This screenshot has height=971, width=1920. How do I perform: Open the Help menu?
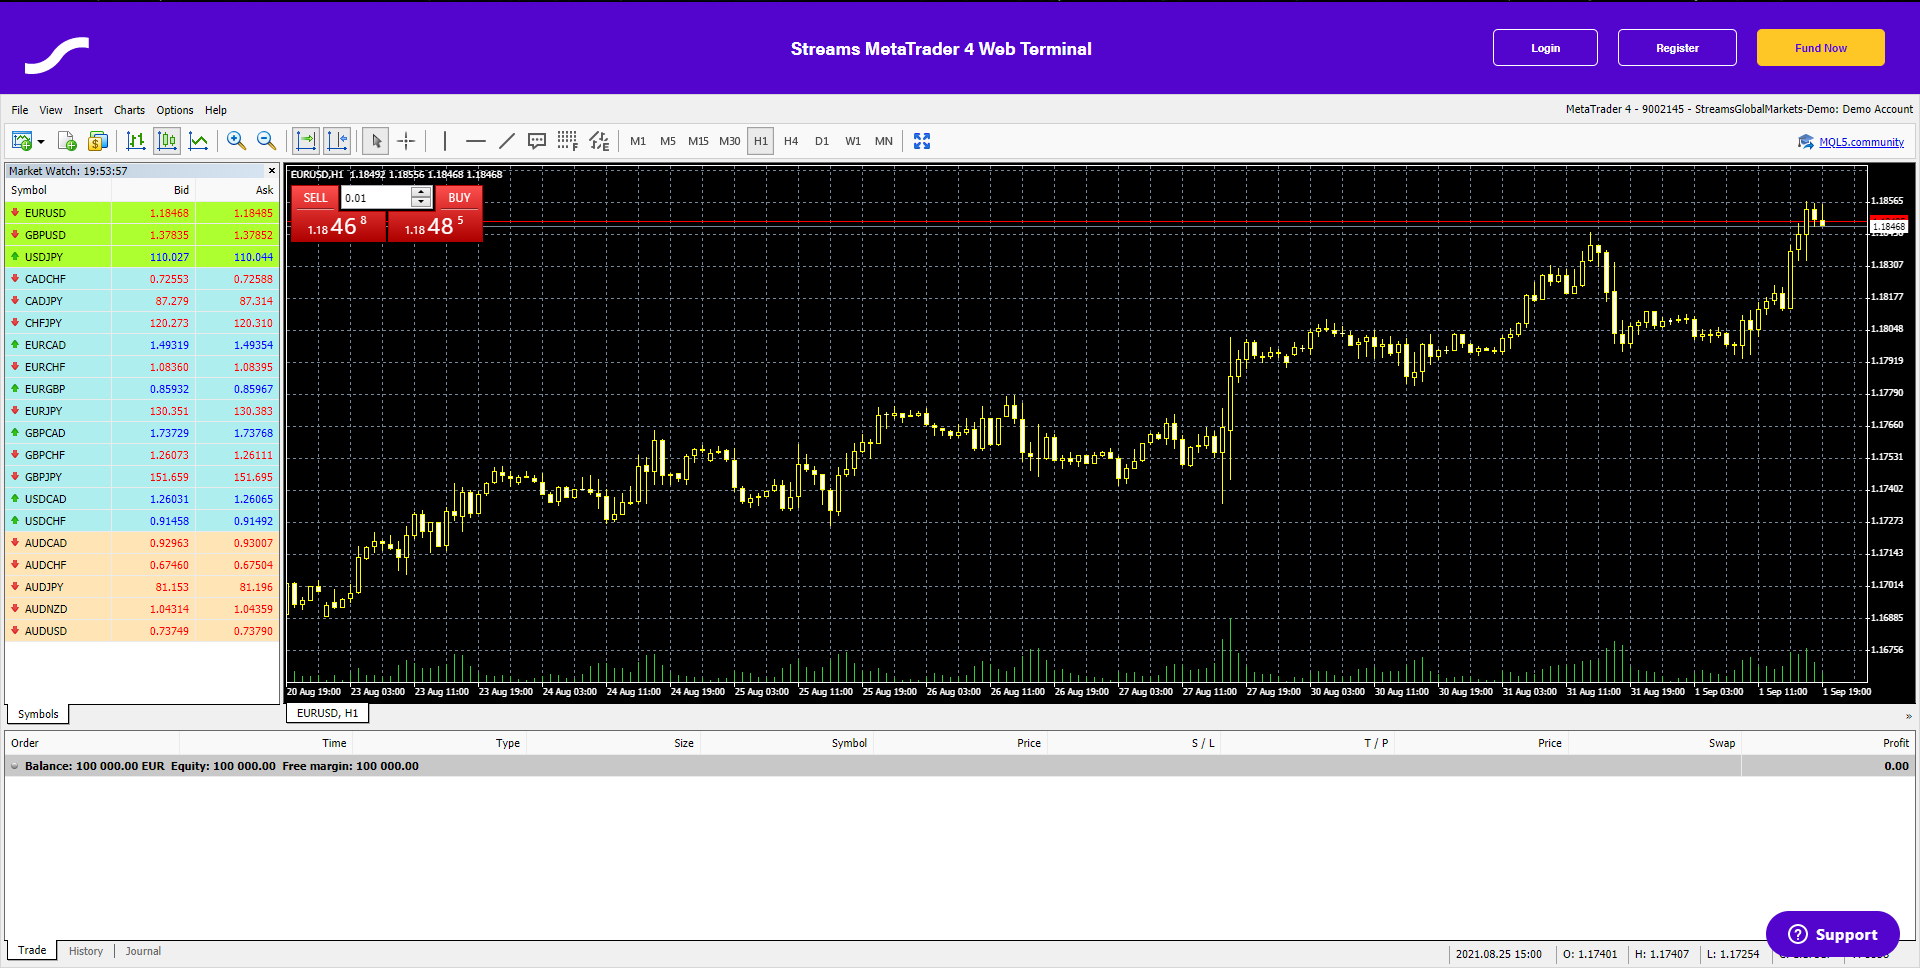pyautogui.click(x=216, y=110)
